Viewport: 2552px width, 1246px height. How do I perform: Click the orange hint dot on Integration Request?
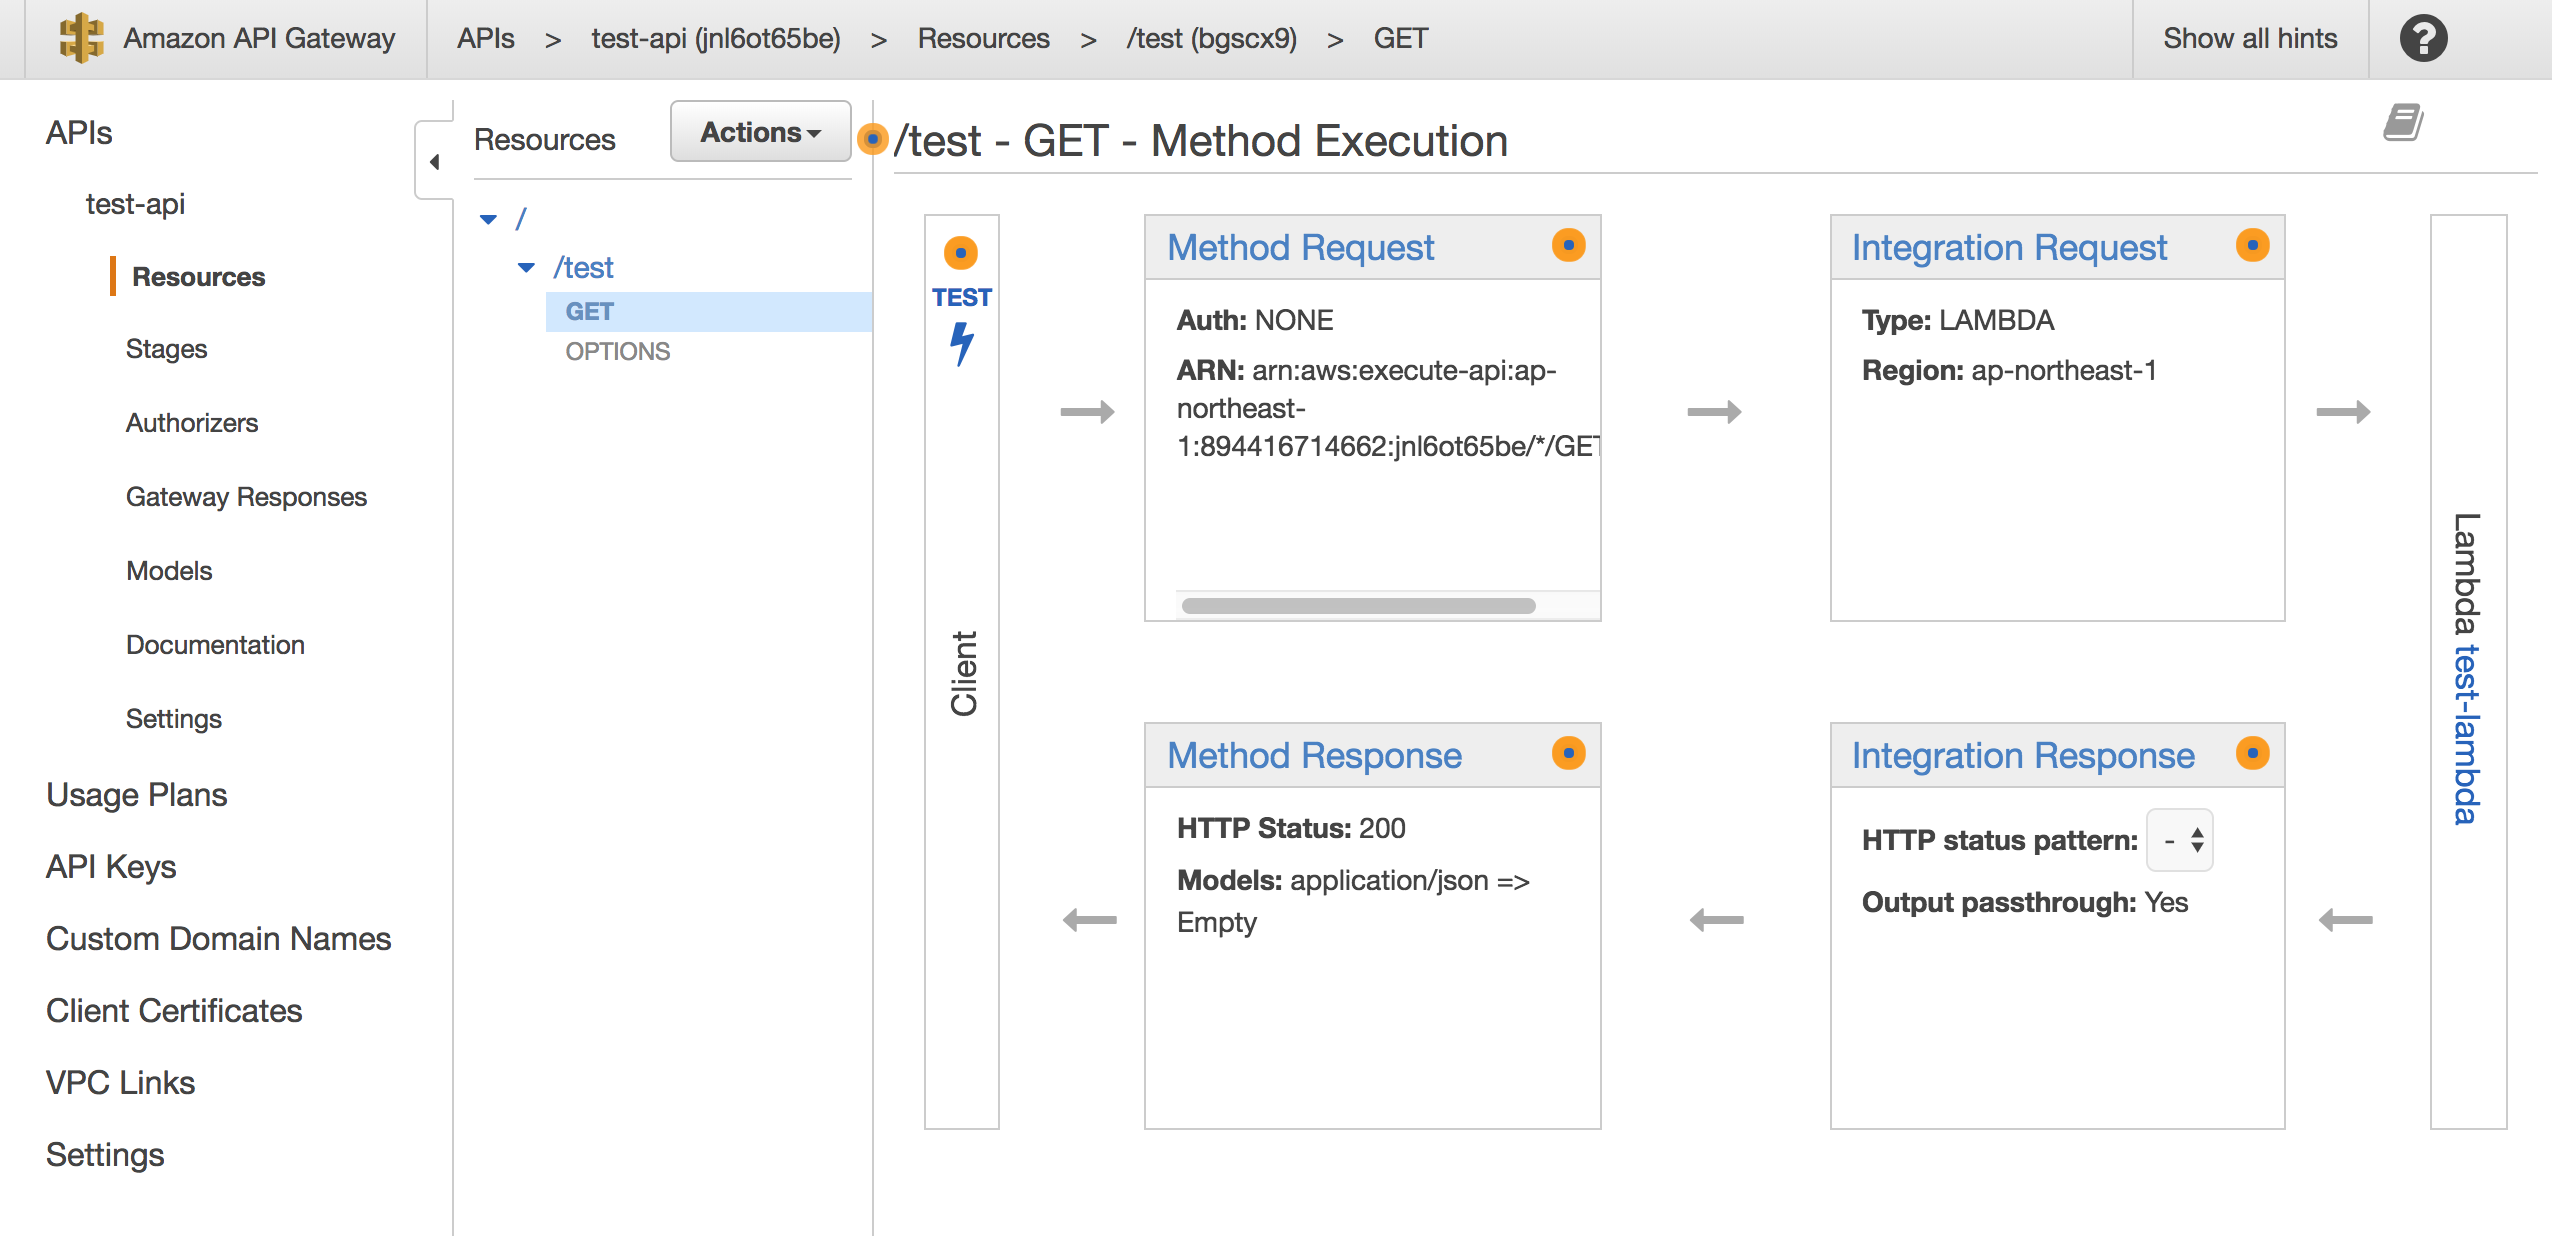[2251, 245]
